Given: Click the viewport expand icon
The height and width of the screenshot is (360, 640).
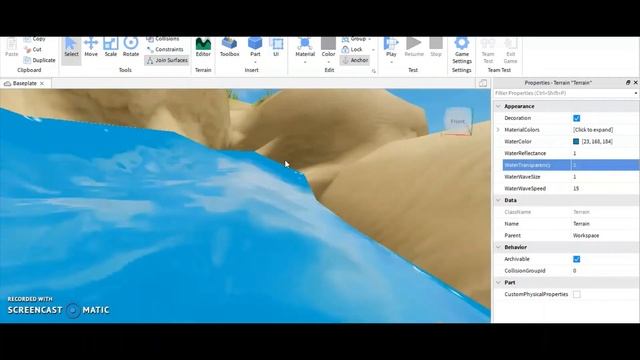Looking at the screenshot, I should [483, 83].
